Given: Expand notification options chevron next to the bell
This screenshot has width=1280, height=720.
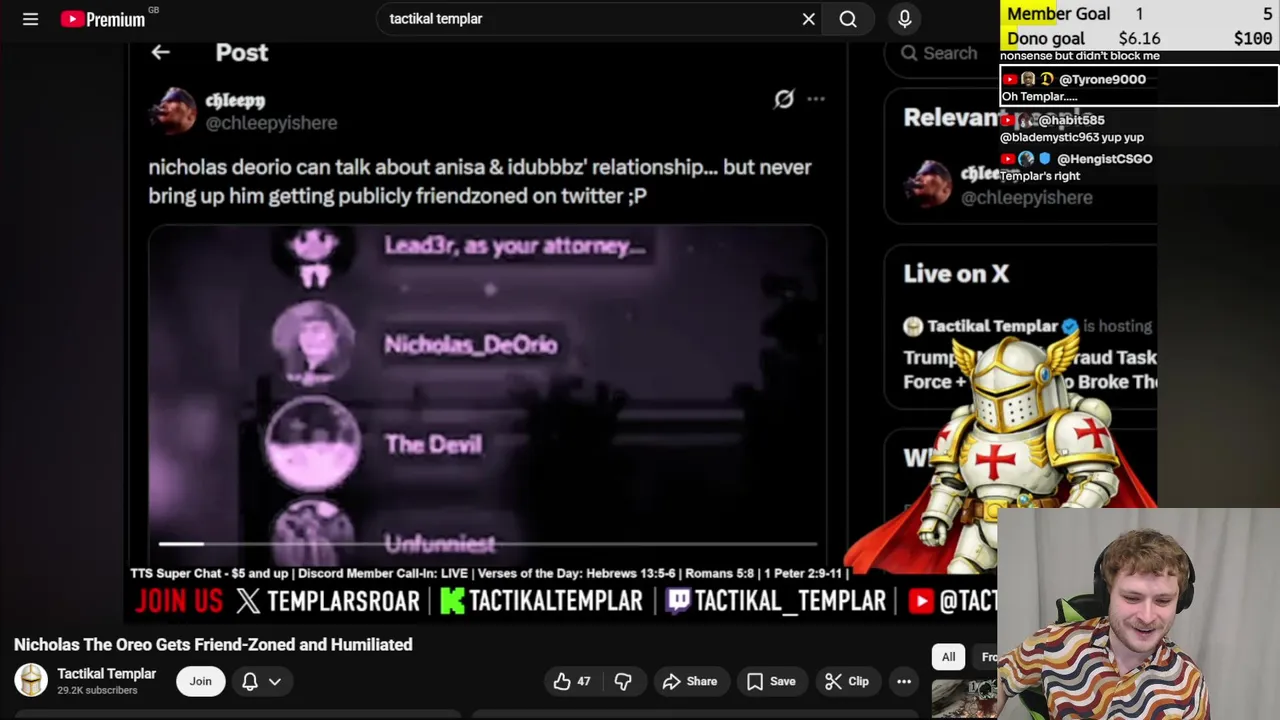Looking at the screenshot, I should coord(275,681).
